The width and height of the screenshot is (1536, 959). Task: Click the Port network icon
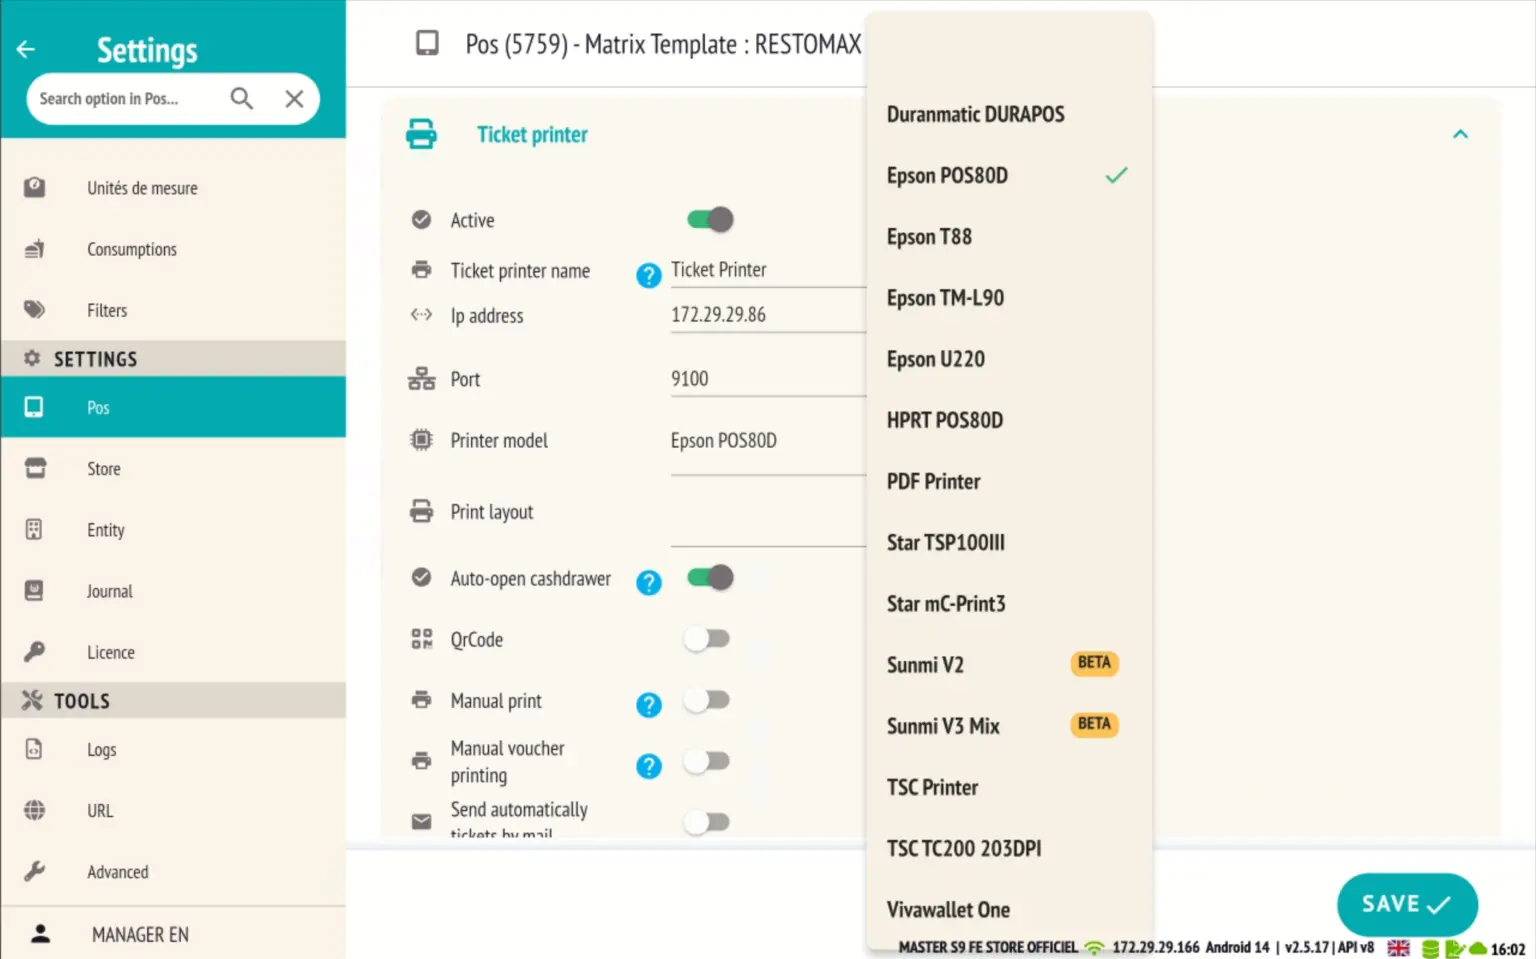coord(421,379)
